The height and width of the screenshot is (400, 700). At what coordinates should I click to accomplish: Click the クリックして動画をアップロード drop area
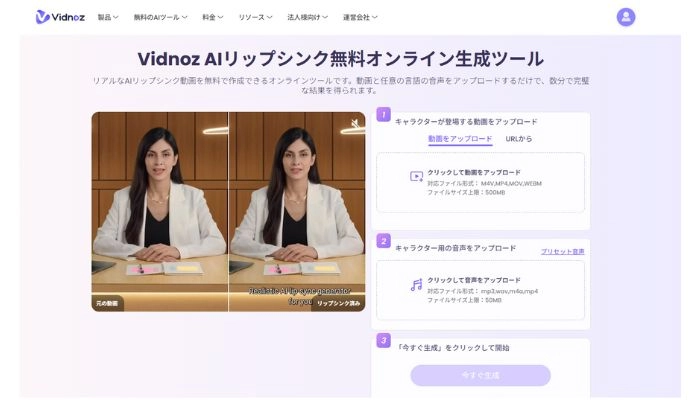pos(480,182)
